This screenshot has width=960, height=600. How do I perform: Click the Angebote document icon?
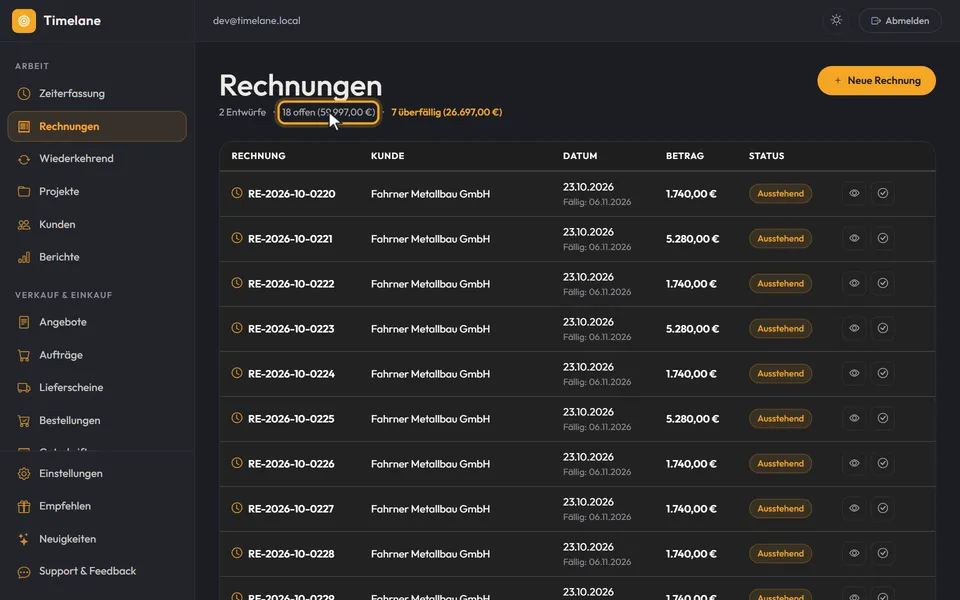point(24,322)
